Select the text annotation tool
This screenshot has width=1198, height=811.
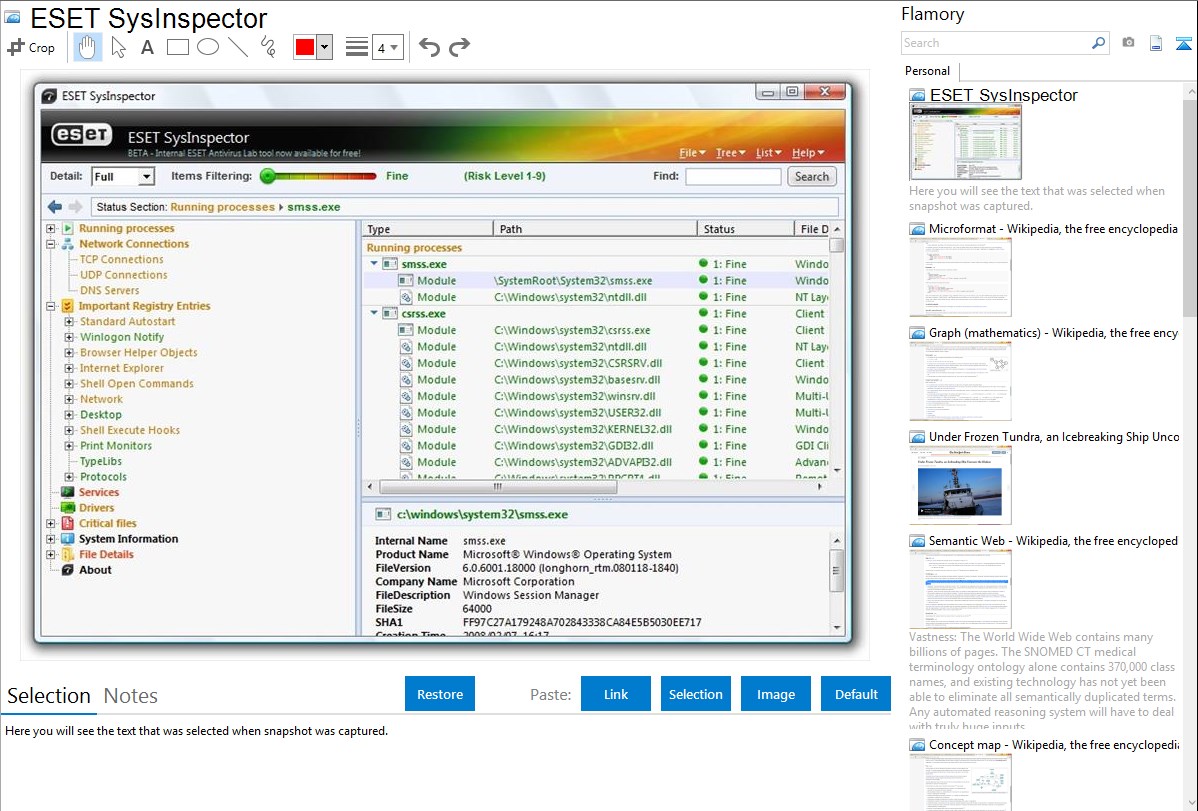coord(147,47)
